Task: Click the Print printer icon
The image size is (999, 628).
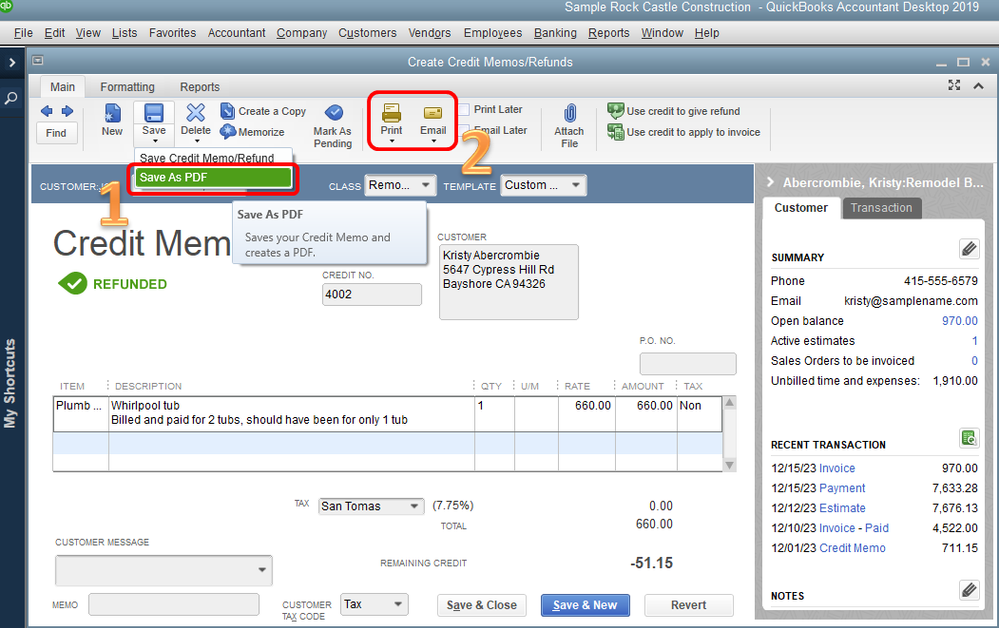Action: (391, 113)
